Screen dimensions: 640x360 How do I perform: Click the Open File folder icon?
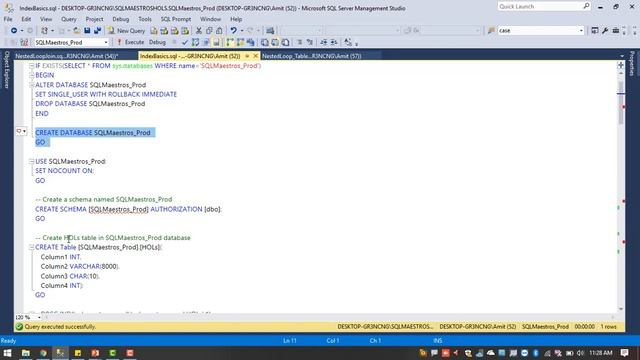[x=77, y=31]
